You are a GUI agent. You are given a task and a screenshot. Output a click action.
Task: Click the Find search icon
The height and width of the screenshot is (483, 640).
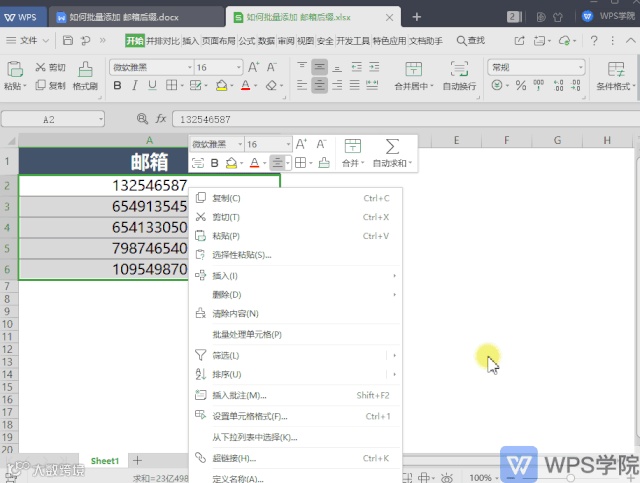click(x=461, y=40)
